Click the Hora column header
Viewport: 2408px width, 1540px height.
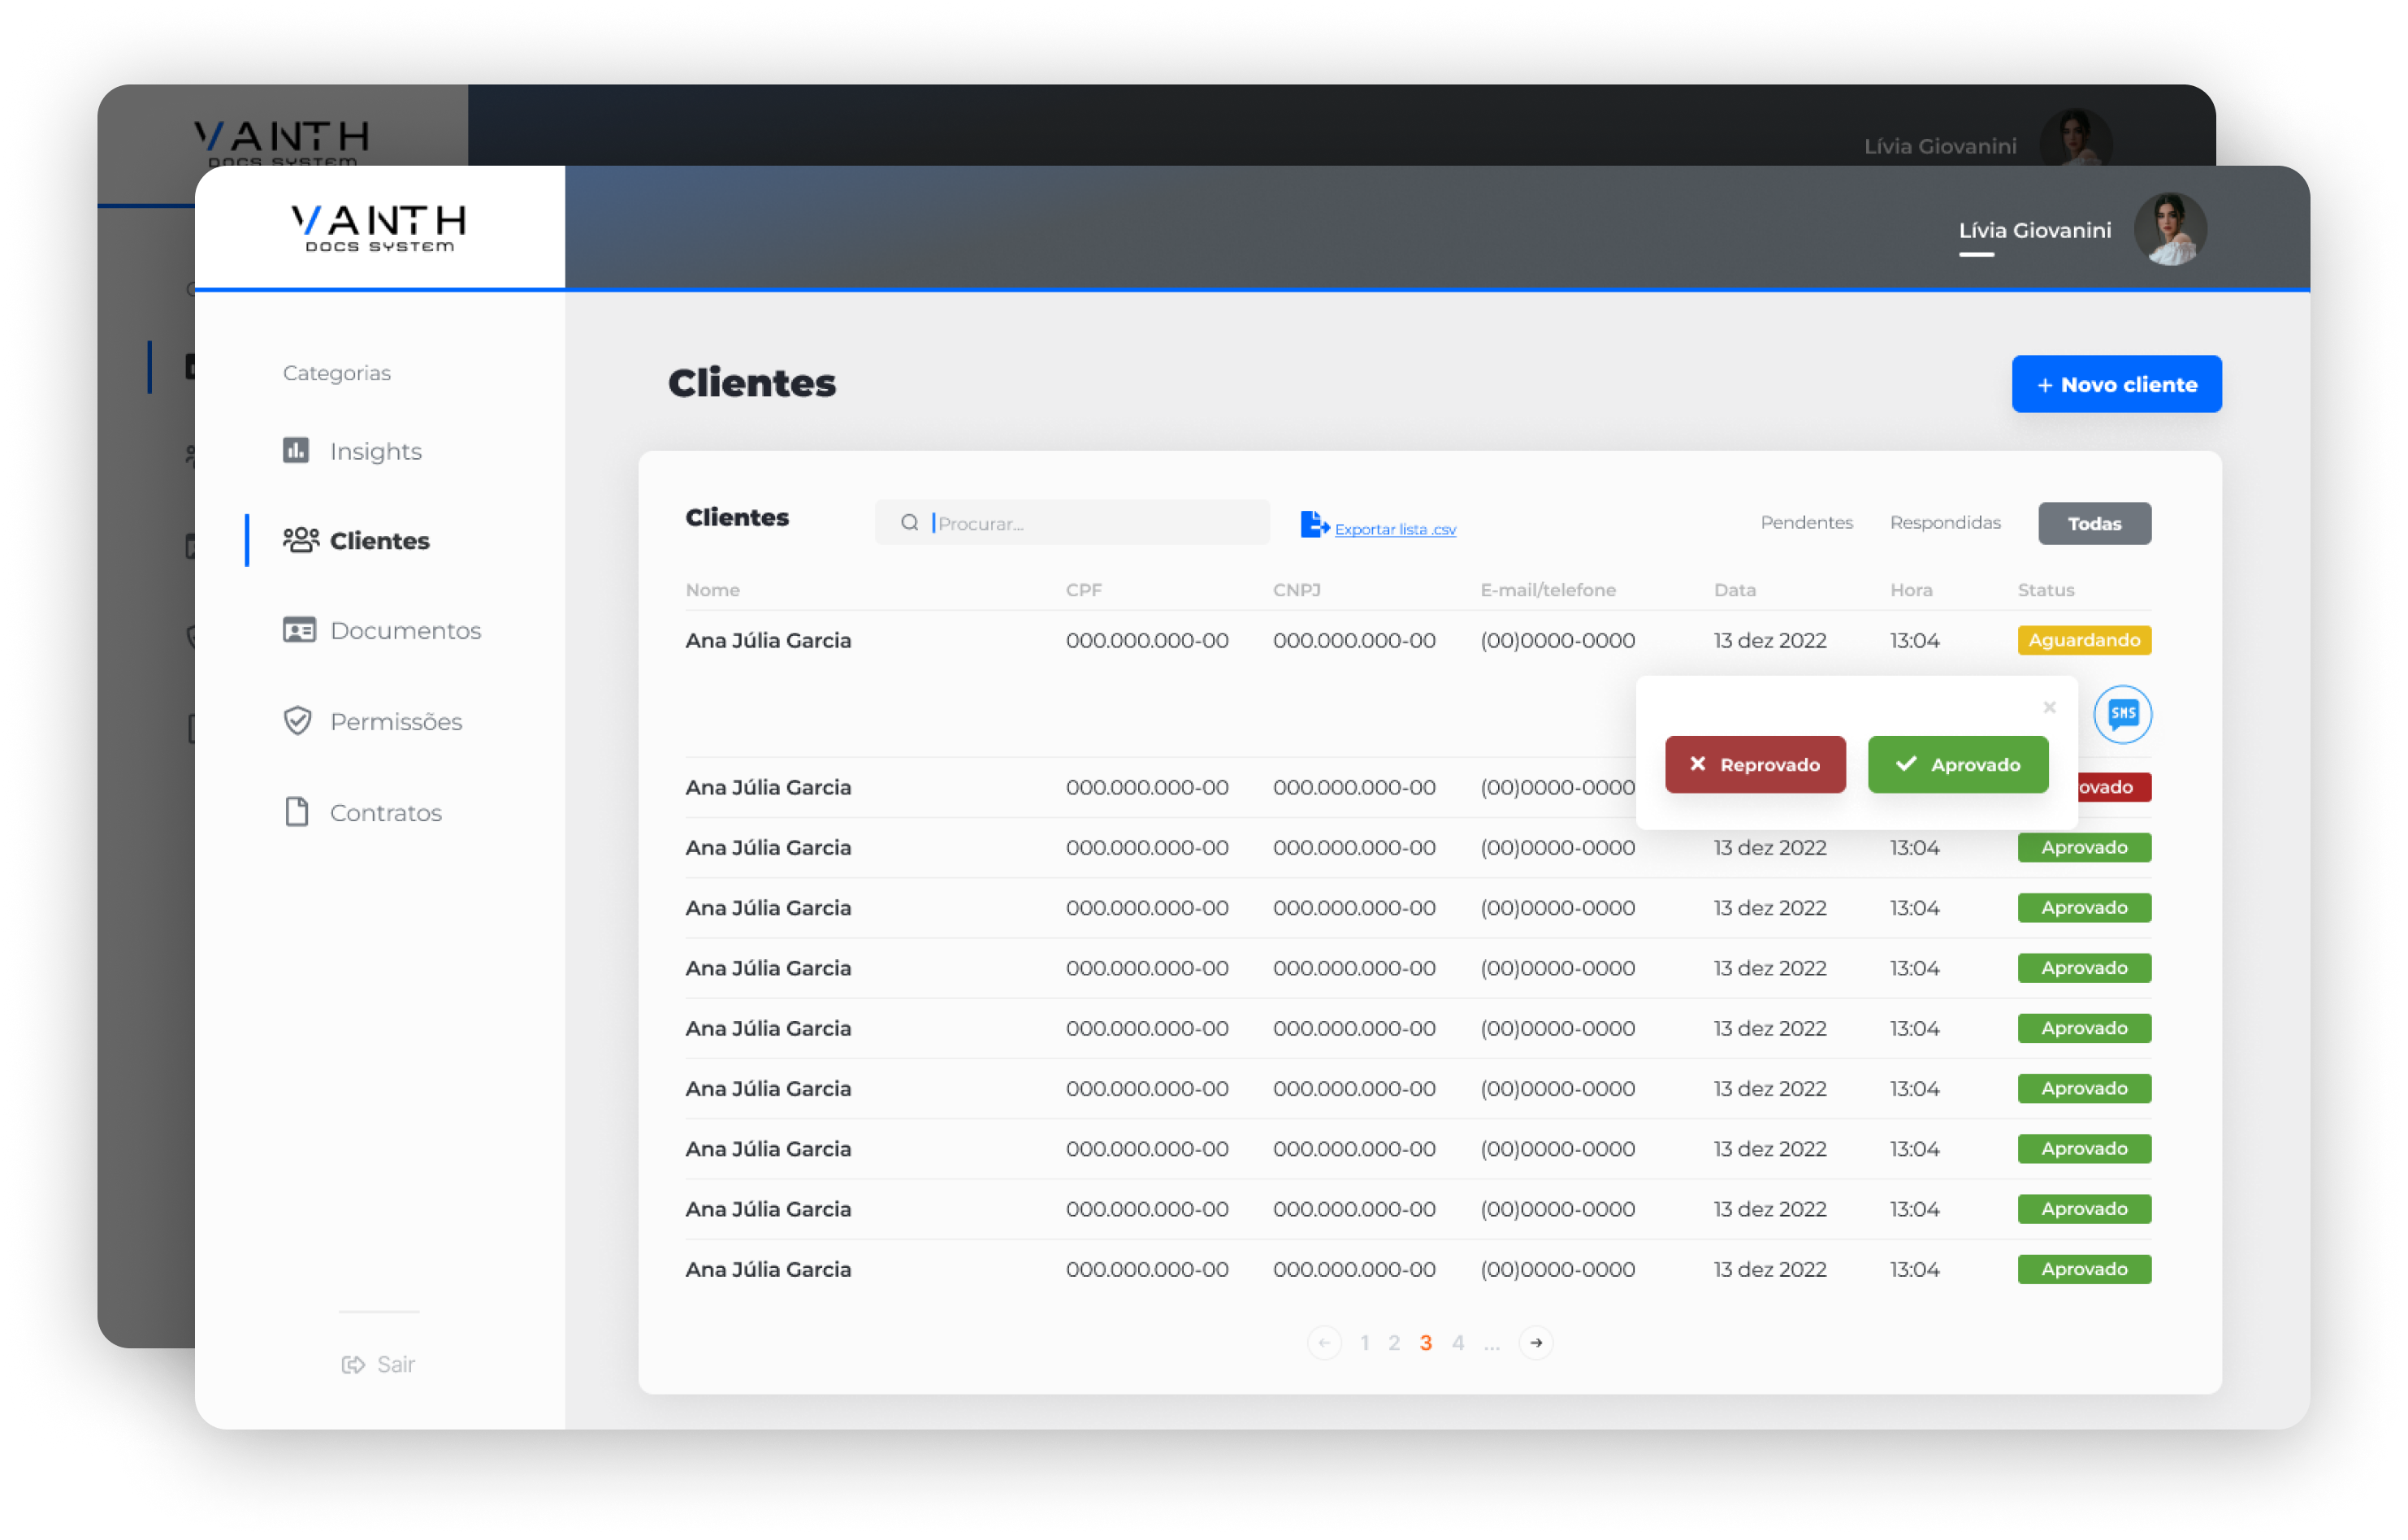tap(1911, 590)
